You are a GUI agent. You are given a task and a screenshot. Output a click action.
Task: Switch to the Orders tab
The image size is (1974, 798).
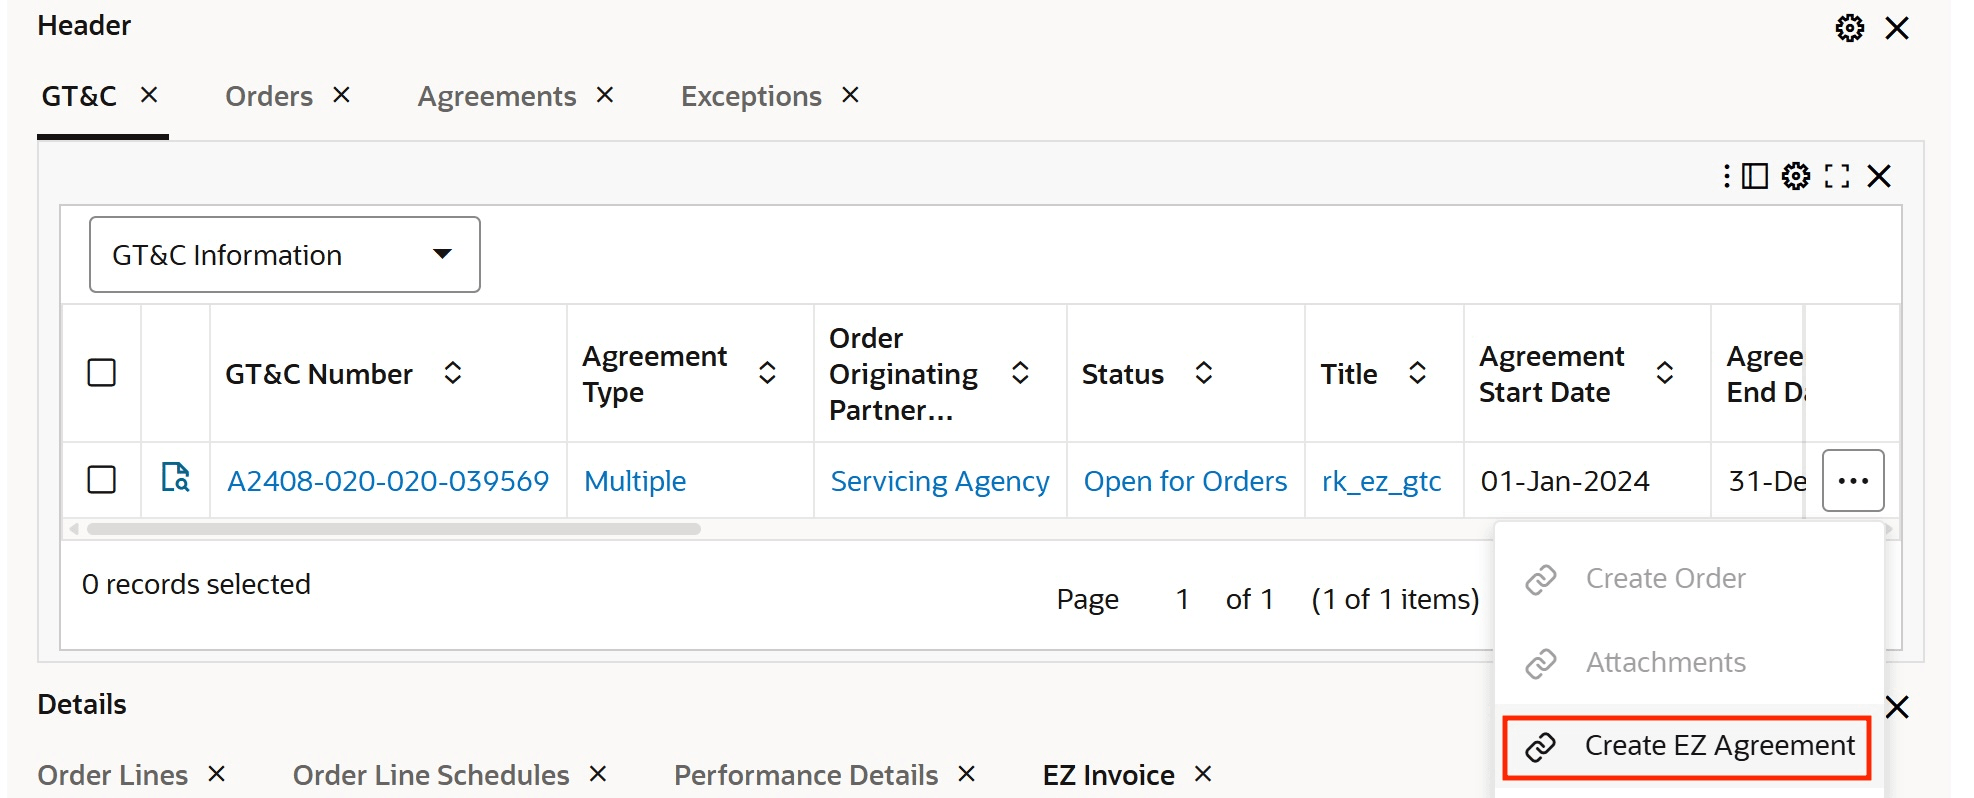point(269,96)
